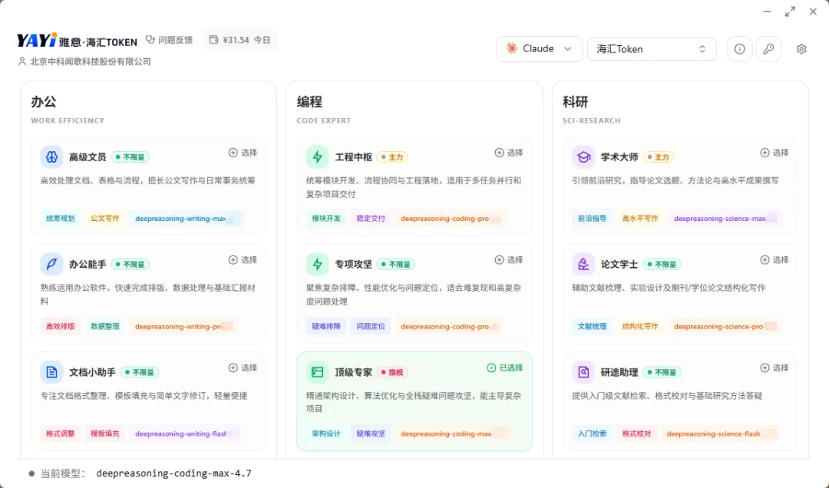Image resolution: width=830 pixels, height=488 pixels.
Task: Open the API key icon button
Action: (x=769, y=49)
